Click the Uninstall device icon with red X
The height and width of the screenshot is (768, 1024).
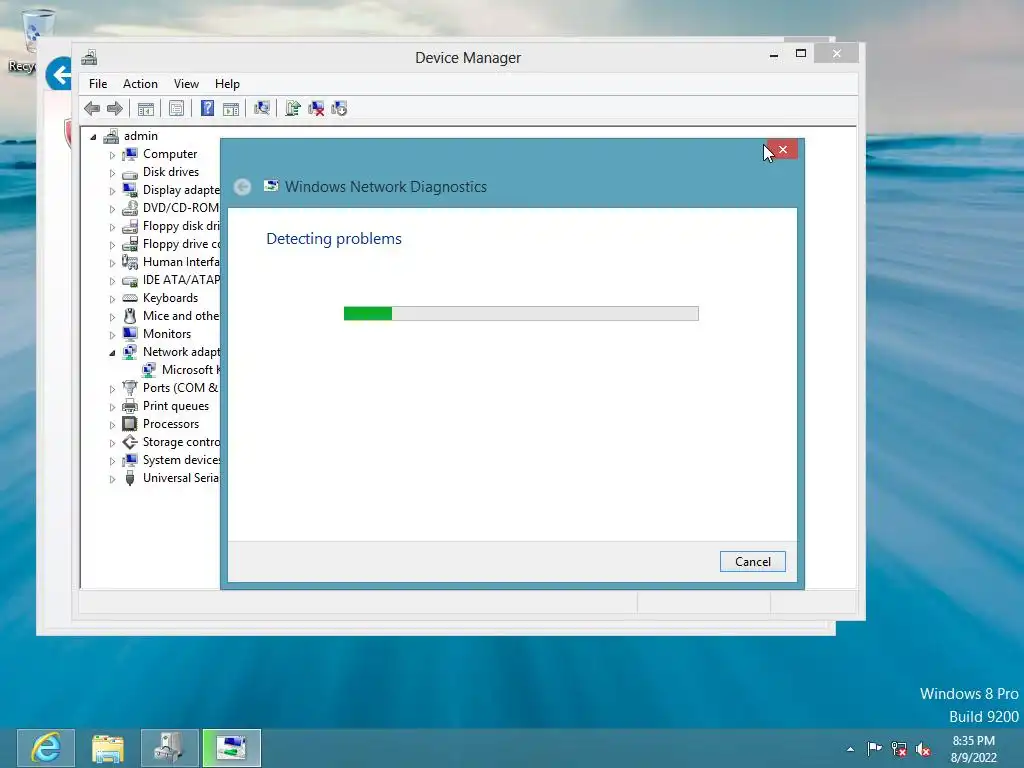[316, 108]
